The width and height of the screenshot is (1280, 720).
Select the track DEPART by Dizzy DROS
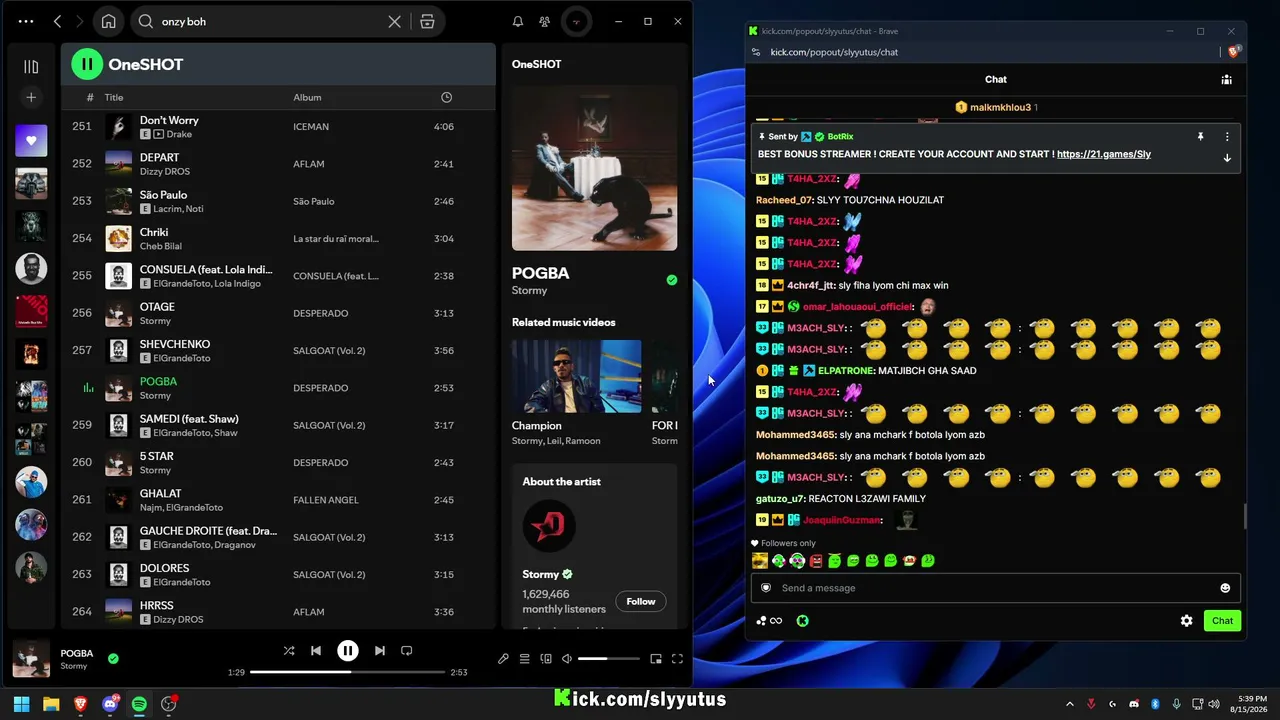[x=278, y=164]
